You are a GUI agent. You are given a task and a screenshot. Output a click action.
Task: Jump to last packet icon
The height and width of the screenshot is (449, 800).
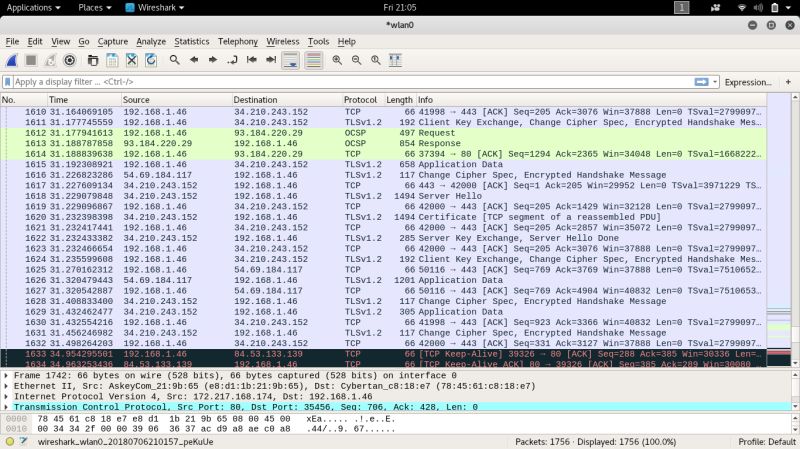(x=271, y=60)
